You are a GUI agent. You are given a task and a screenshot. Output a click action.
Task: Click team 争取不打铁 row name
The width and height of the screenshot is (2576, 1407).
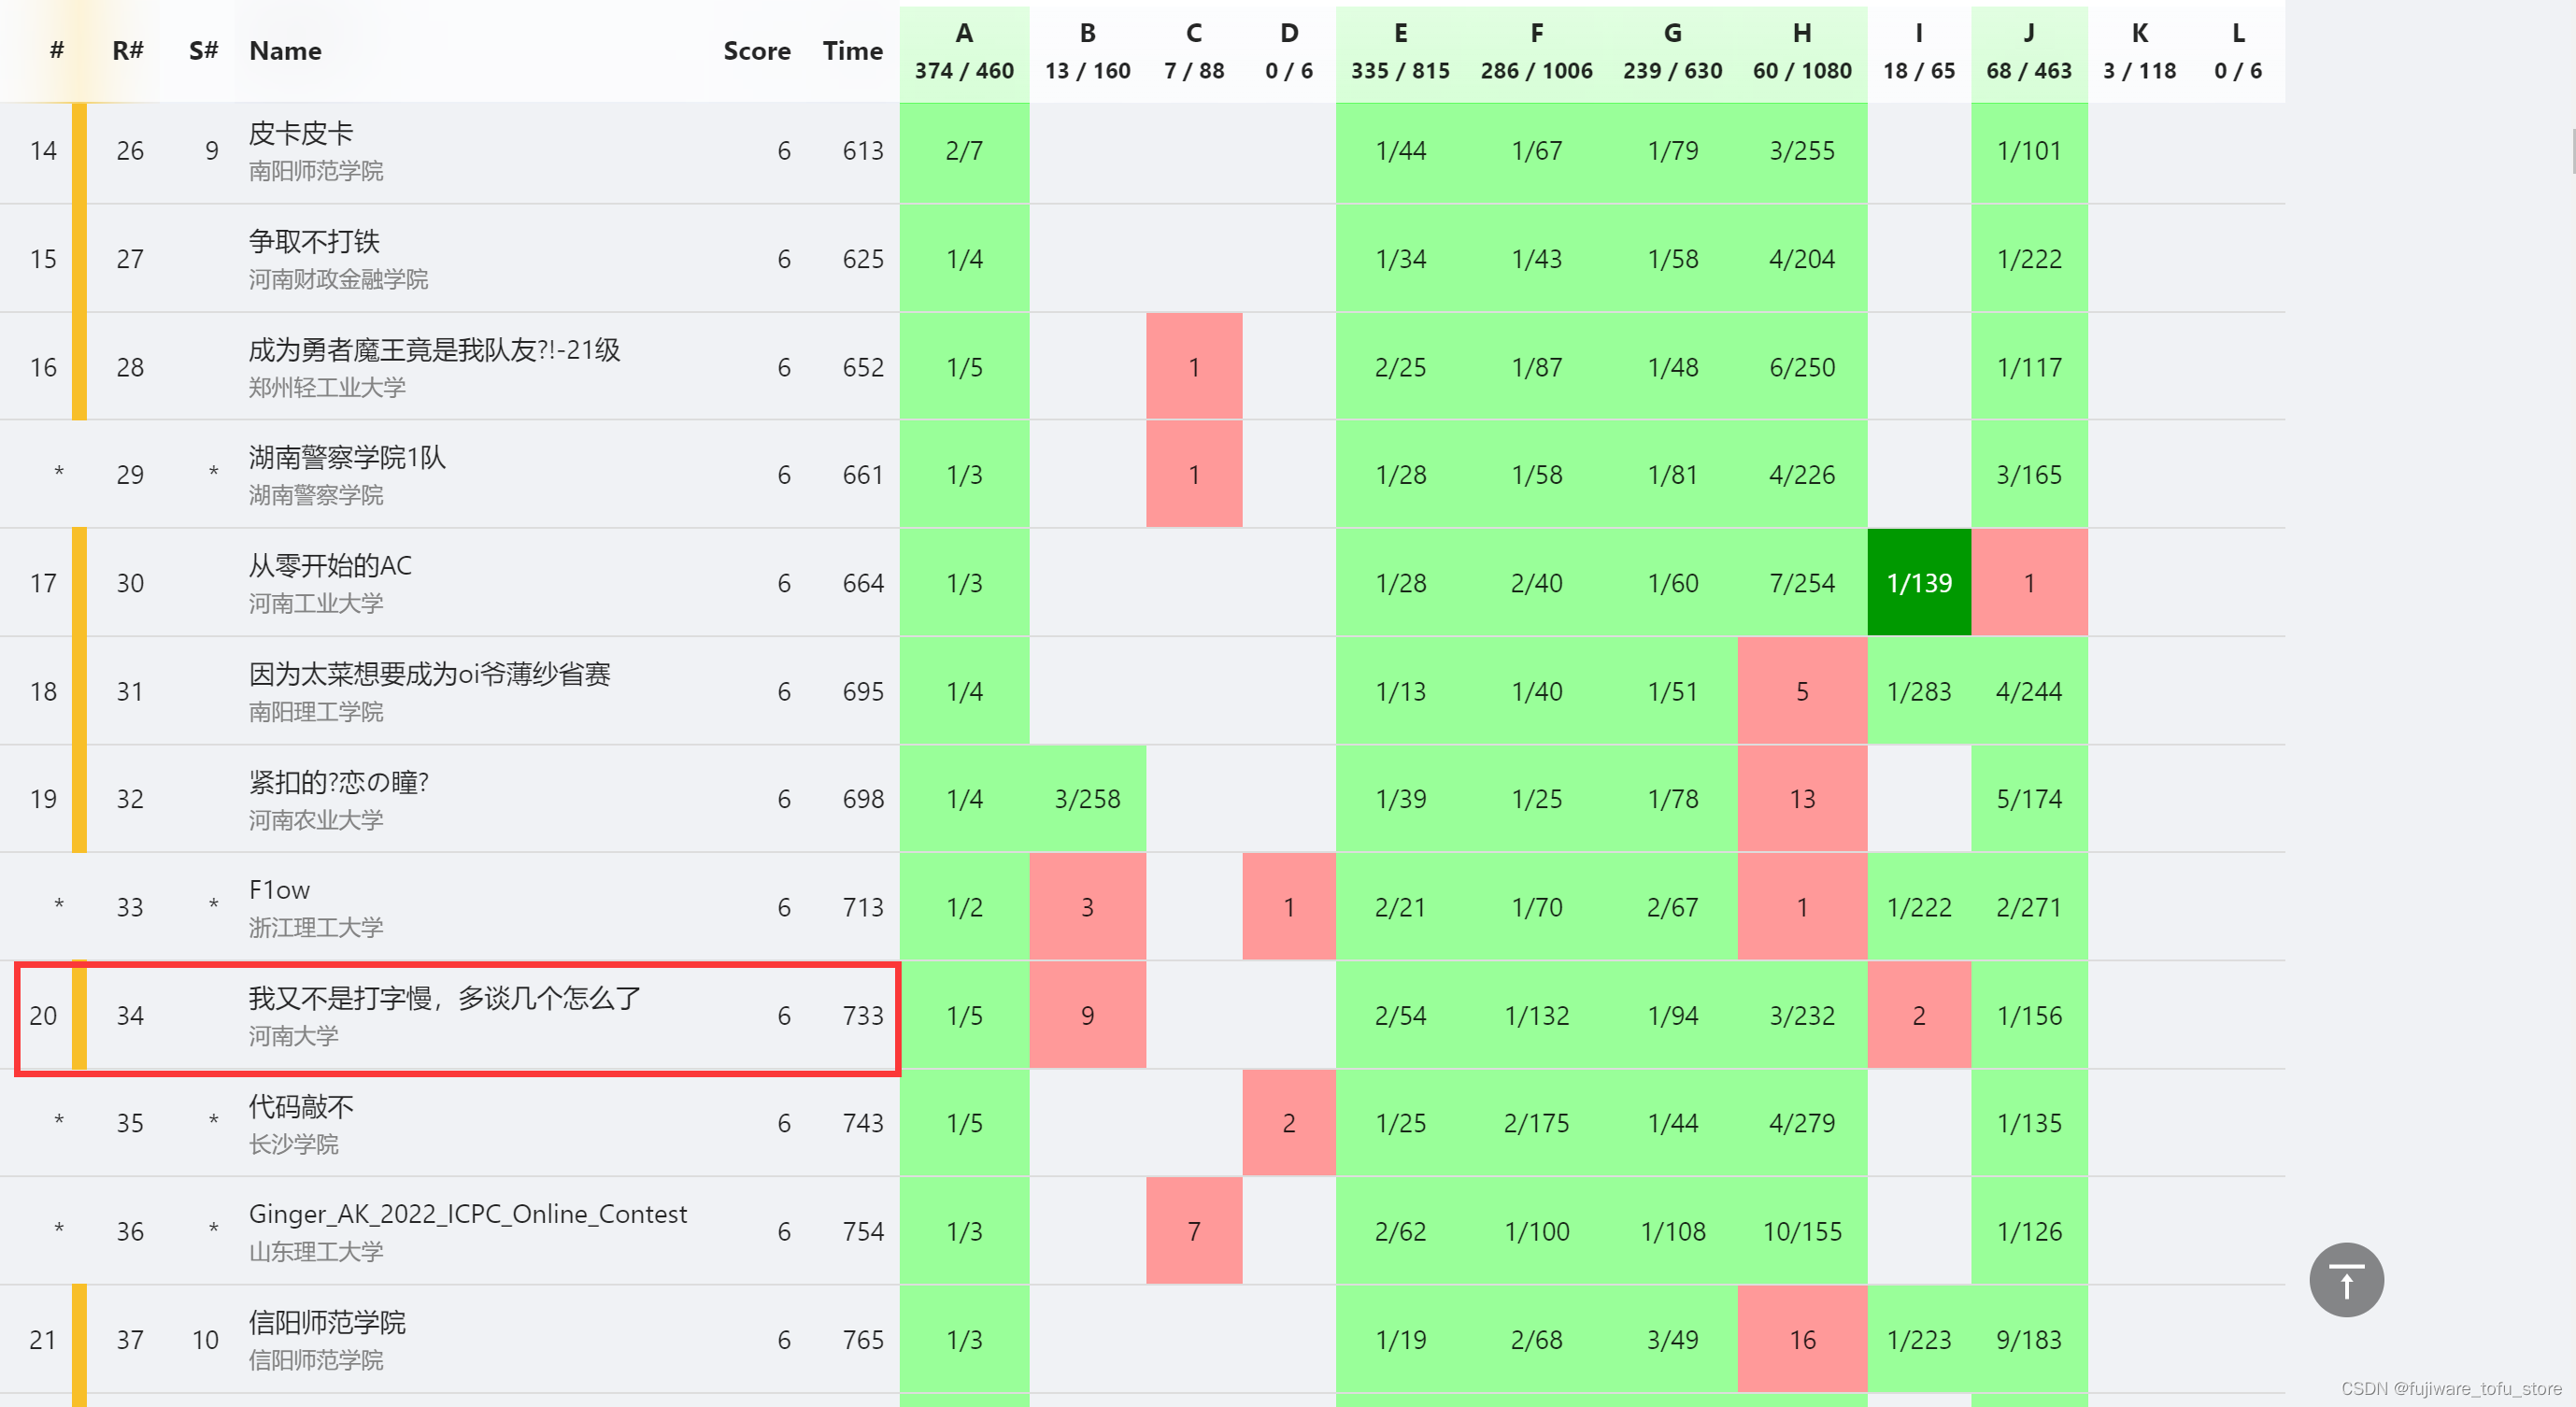tap(314, 241)
